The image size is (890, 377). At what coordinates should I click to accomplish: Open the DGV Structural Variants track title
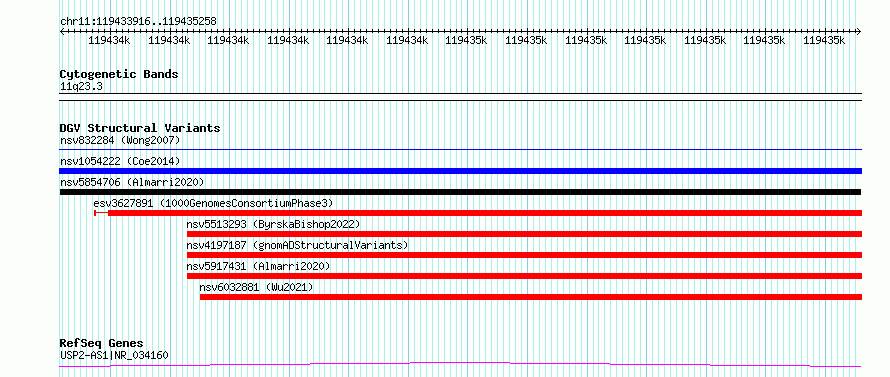tap(140, 128)
